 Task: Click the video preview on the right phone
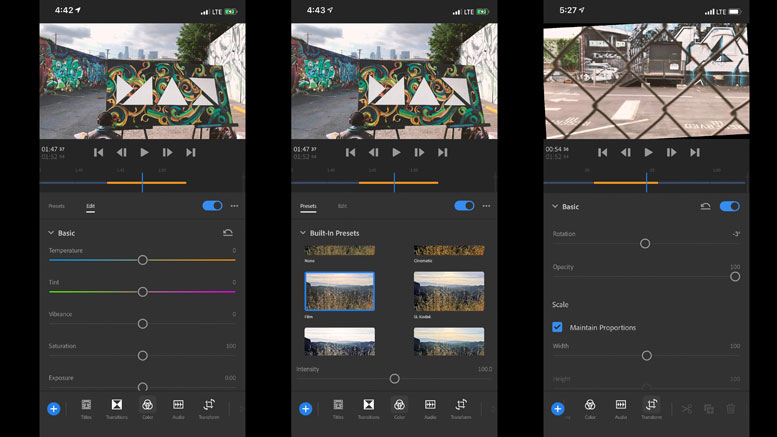[646, 81]
